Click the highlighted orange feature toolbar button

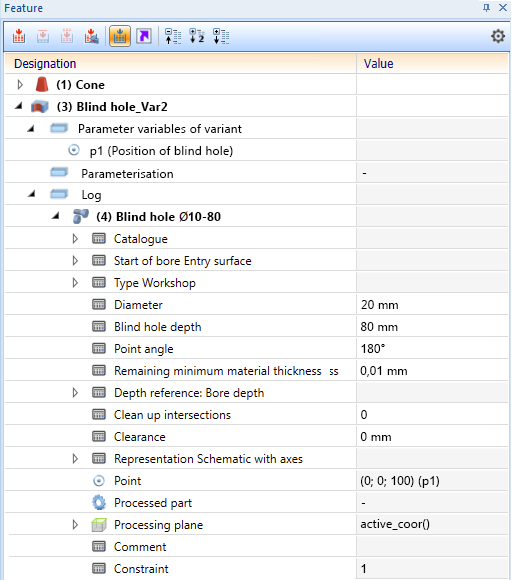120,36
